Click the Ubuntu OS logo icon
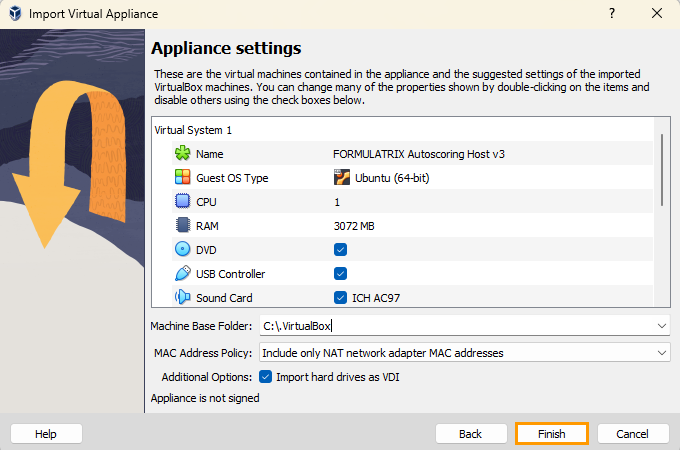Viewport: 680px width, 450px height. (342, 177)
